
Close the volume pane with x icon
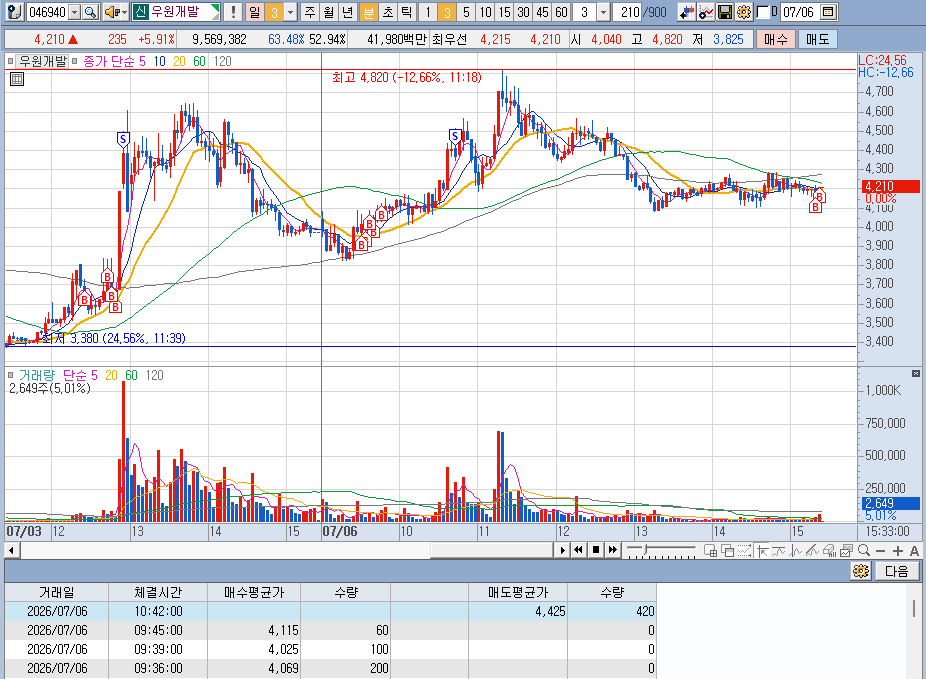(915, 374)
